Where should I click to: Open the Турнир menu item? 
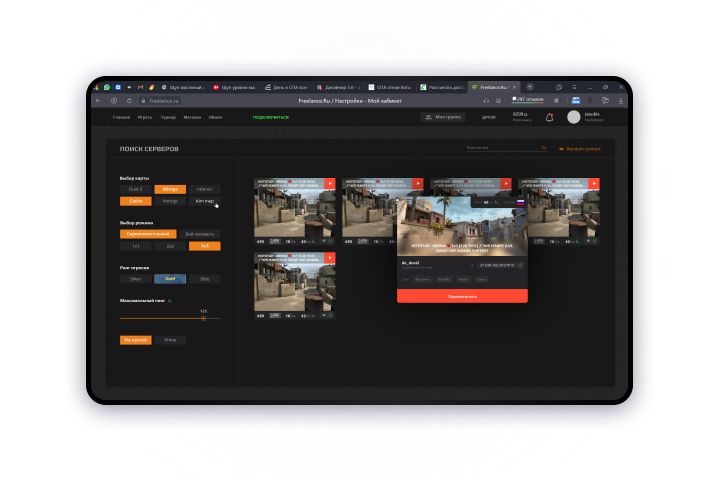(x=168, y=117)
